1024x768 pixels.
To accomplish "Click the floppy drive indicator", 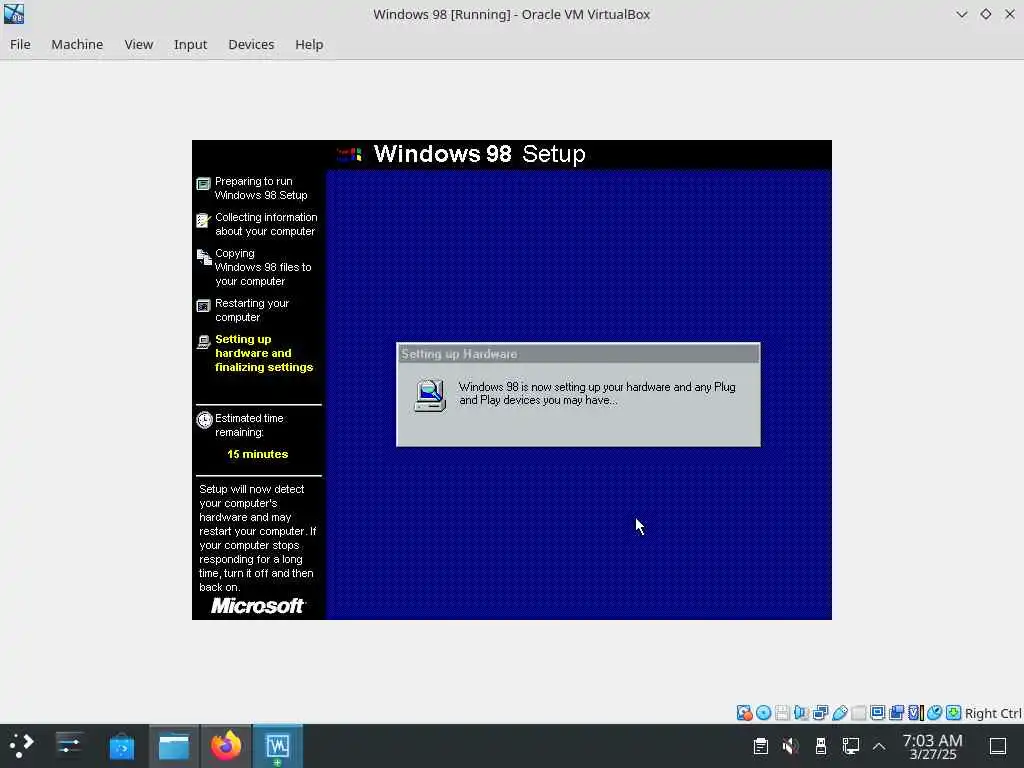I will point(782,712).
